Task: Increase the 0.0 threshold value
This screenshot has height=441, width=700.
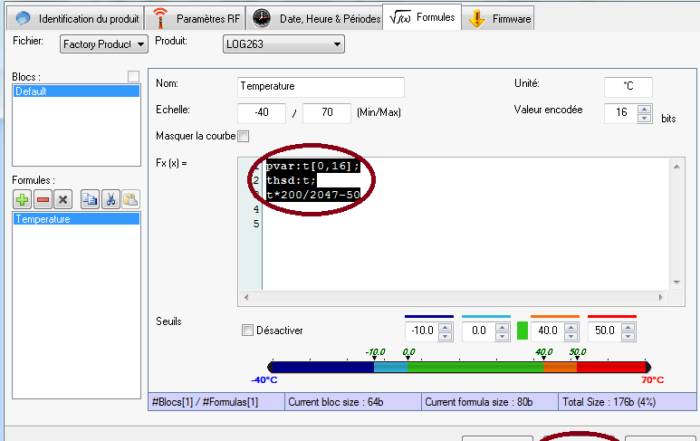Action: 502,327
